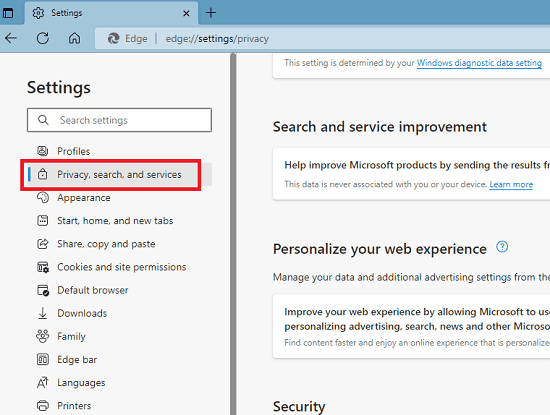This screenshot has width=550, height=415.
Task: Click the Share, copy and paste icon
Action: pyautogui.click(x=42, y=243)
